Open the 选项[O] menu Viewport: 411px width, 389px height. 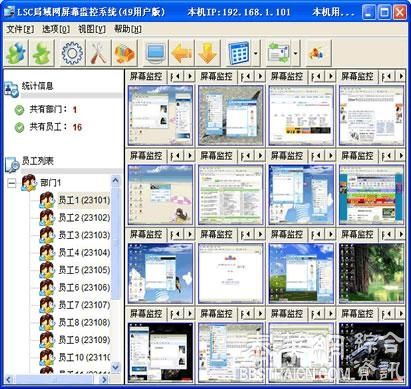coord(56,29)
